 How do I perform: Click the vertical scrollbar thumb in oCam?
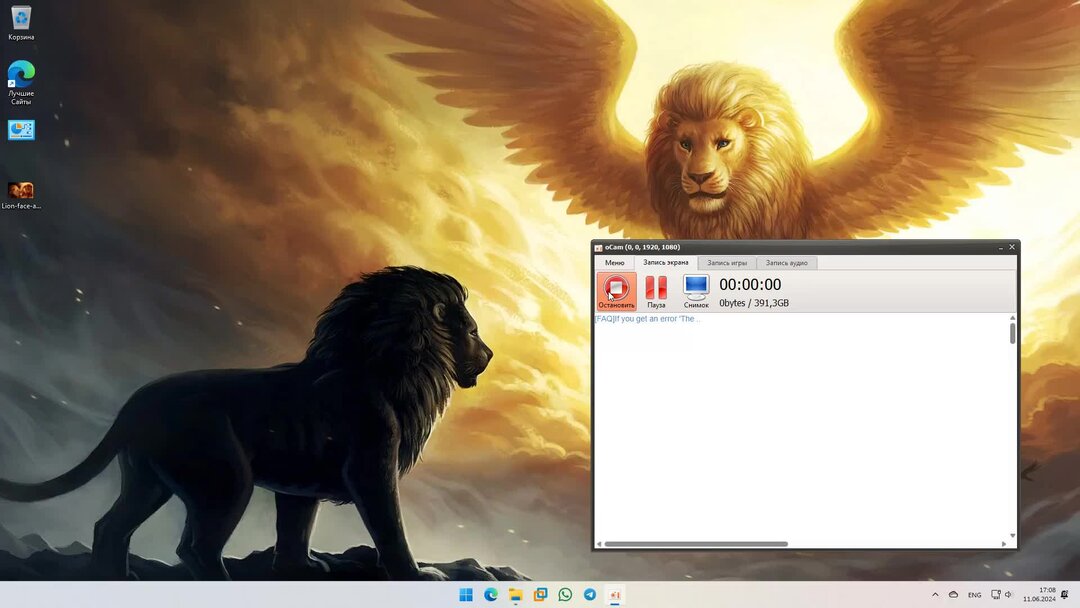(x=1012, y=334)
